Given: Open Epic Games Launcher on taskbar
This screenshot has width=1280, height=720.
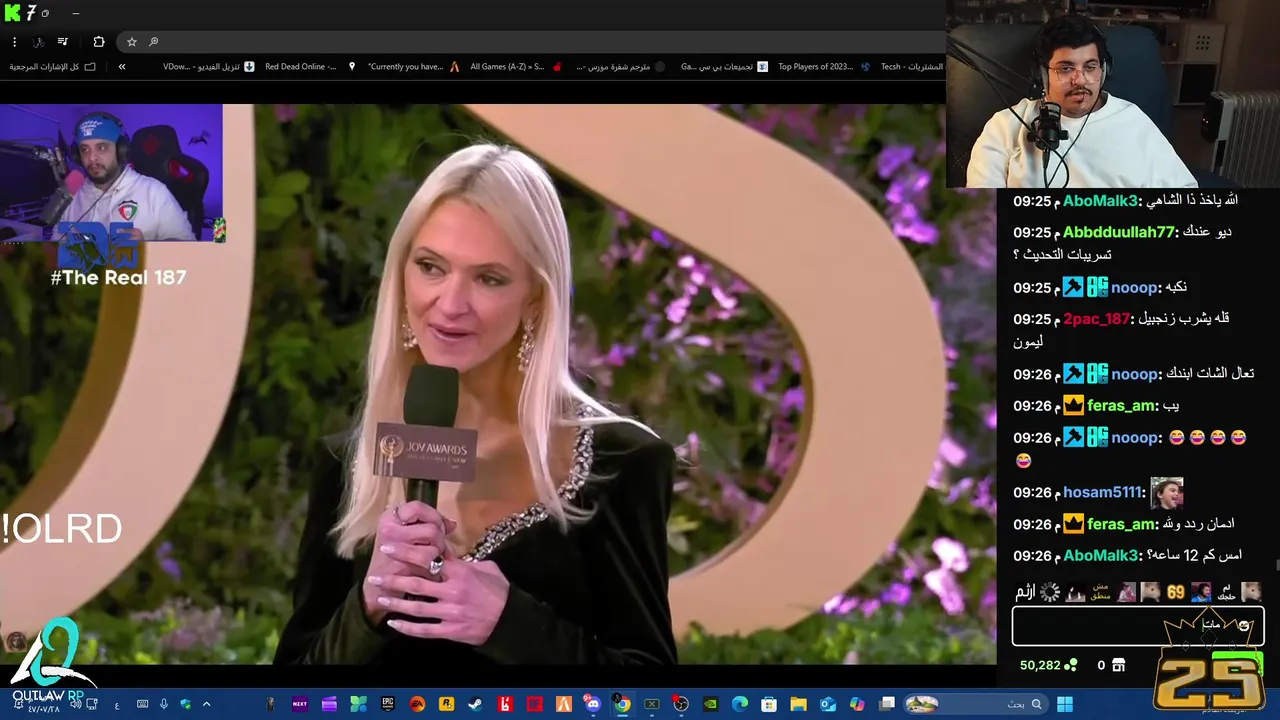Looking at the screenshot, I should [x=388, y=704].
